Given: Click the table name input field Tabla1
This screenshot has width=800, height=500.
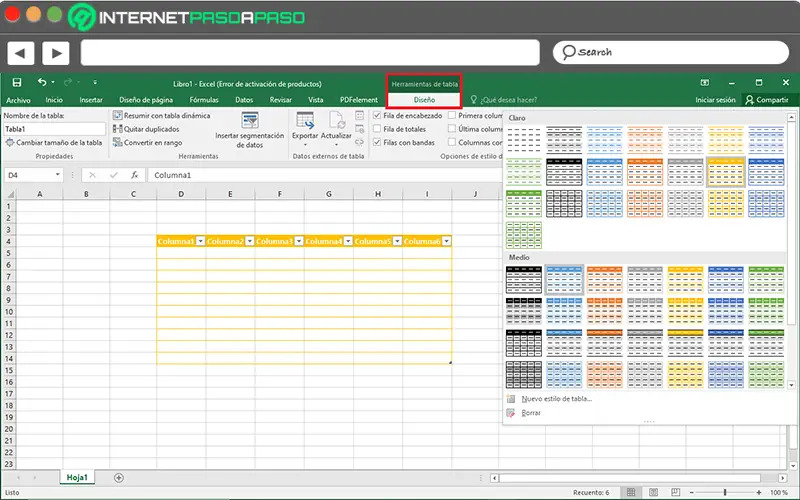Looking at the screenshot, I should coord(54,129).
